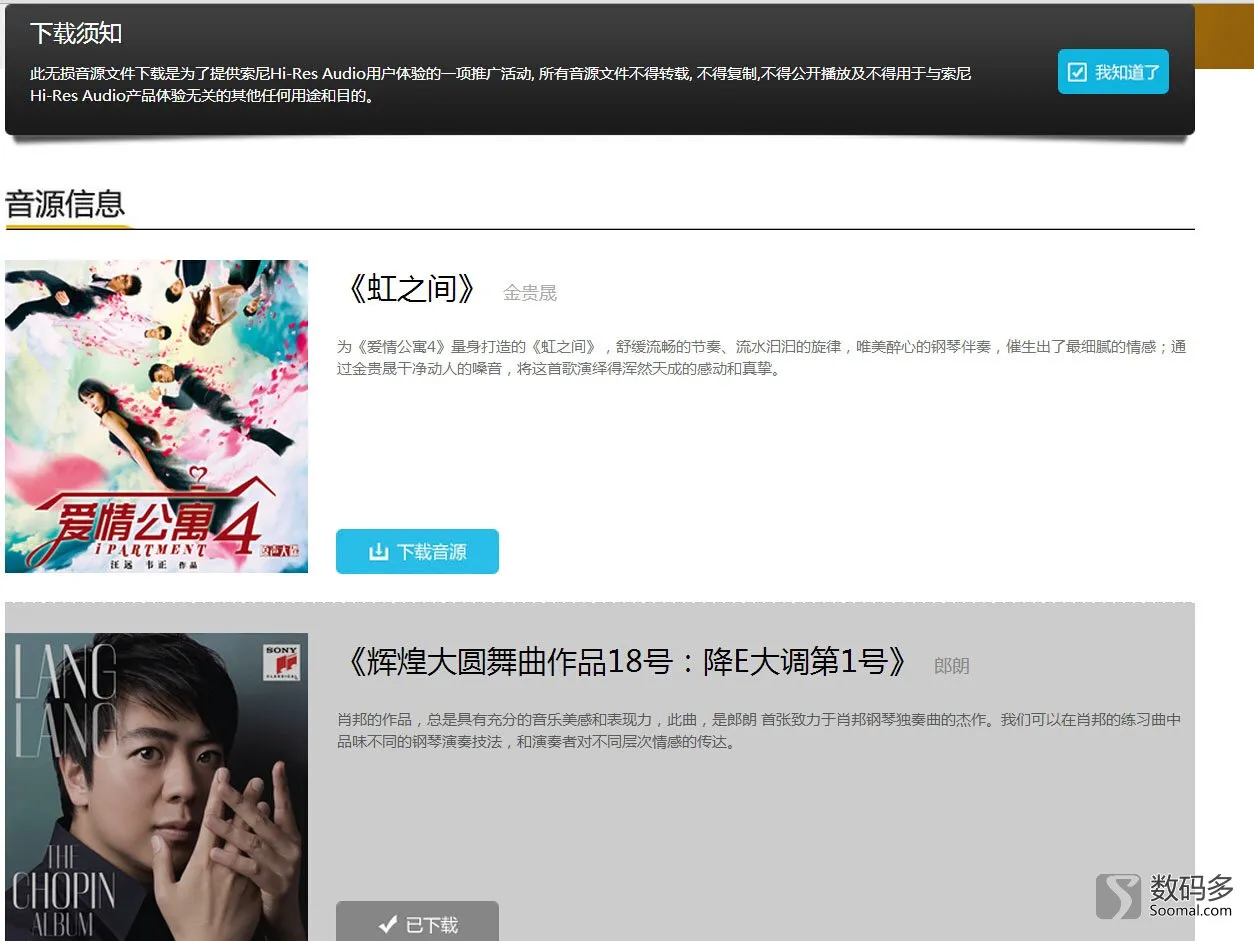The height and width of the screenshot is (941, 1254).
Task: Click the 已下载 downloaded button
Action: [x=417, y=922]
